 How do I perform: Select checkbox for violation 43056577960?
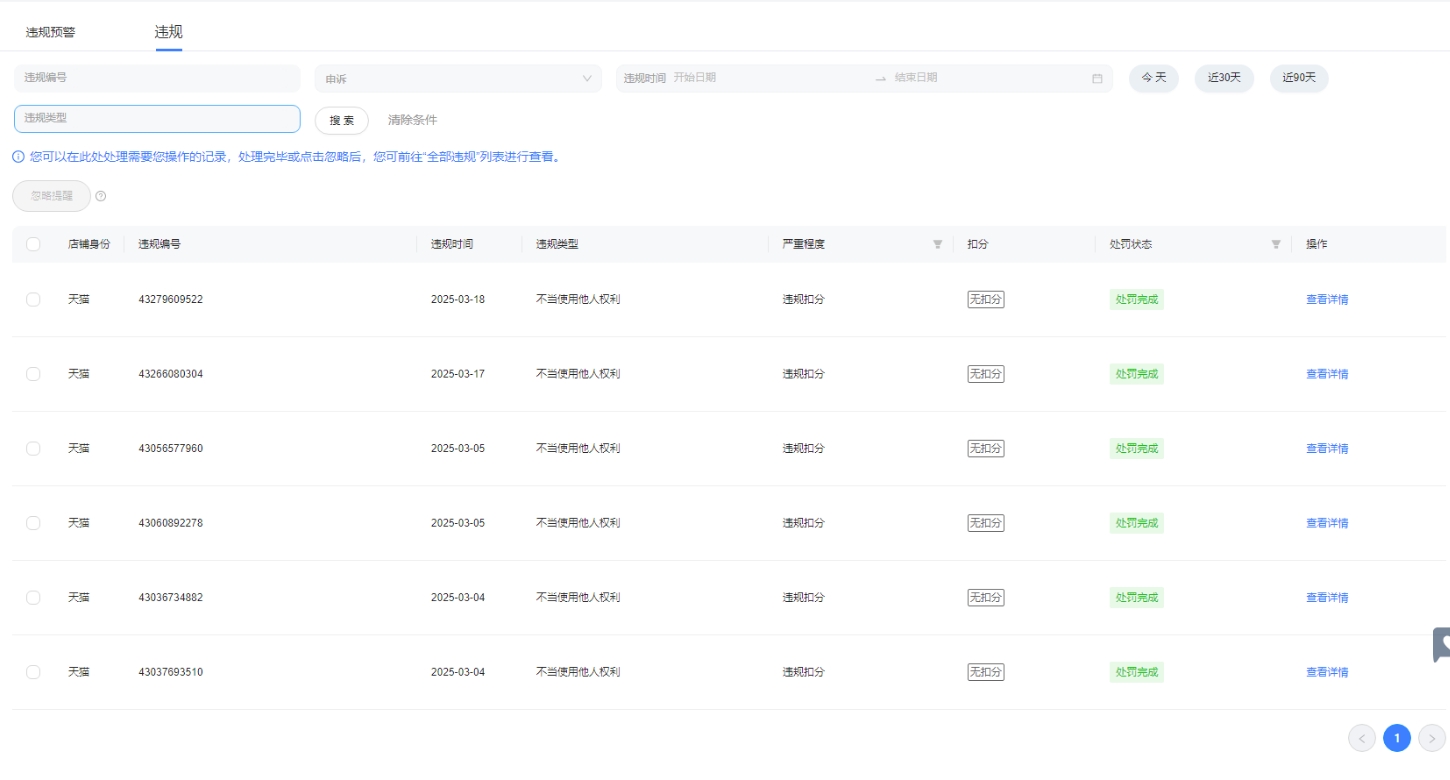click(33, 448)
